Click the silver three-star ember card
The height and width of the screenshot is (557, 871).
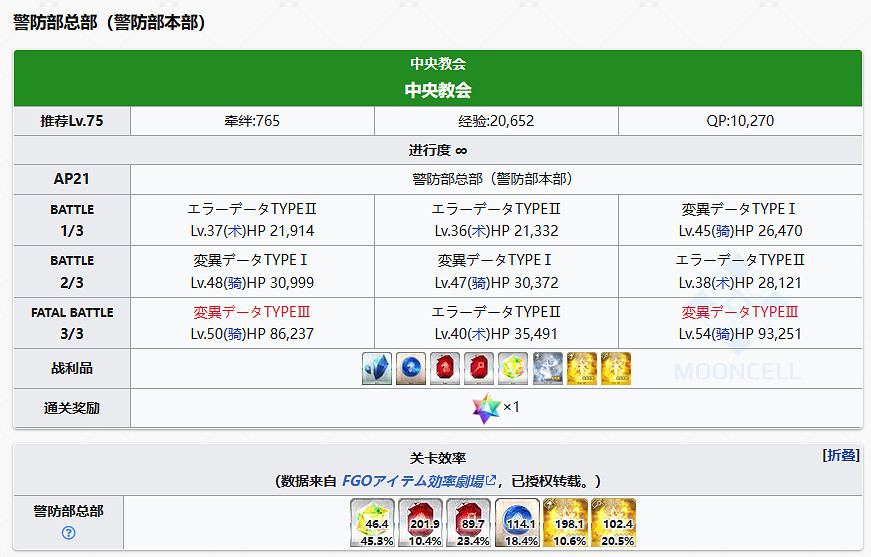click(x=547, y=368)
